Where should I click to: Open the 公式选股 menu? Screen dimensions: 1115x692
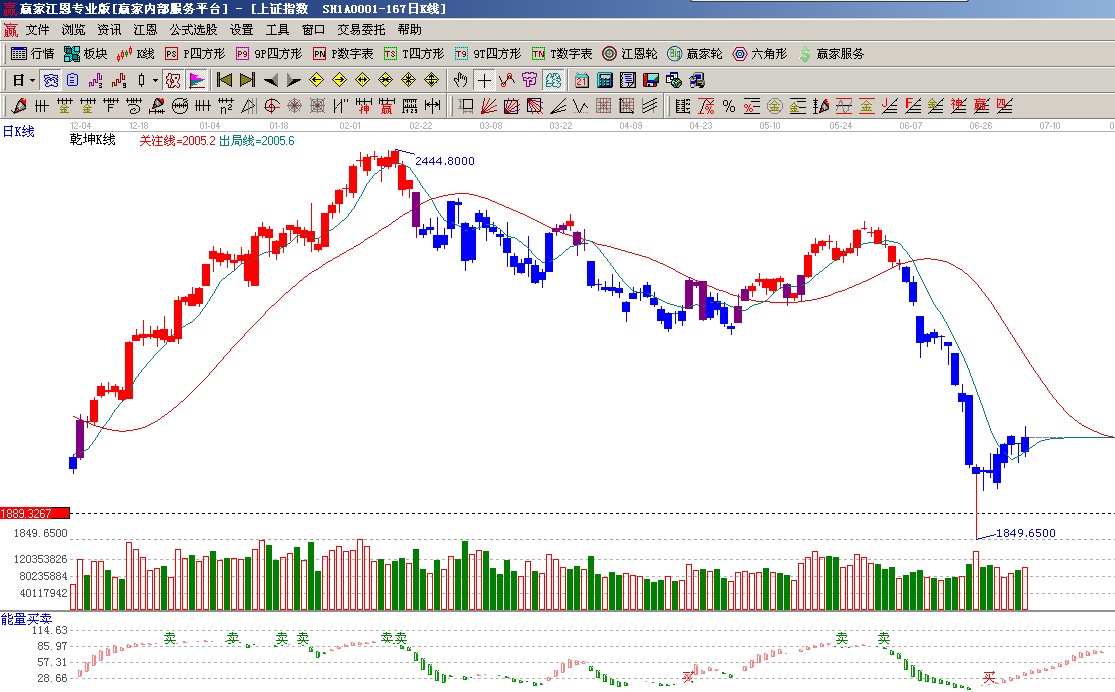point(193,30)
